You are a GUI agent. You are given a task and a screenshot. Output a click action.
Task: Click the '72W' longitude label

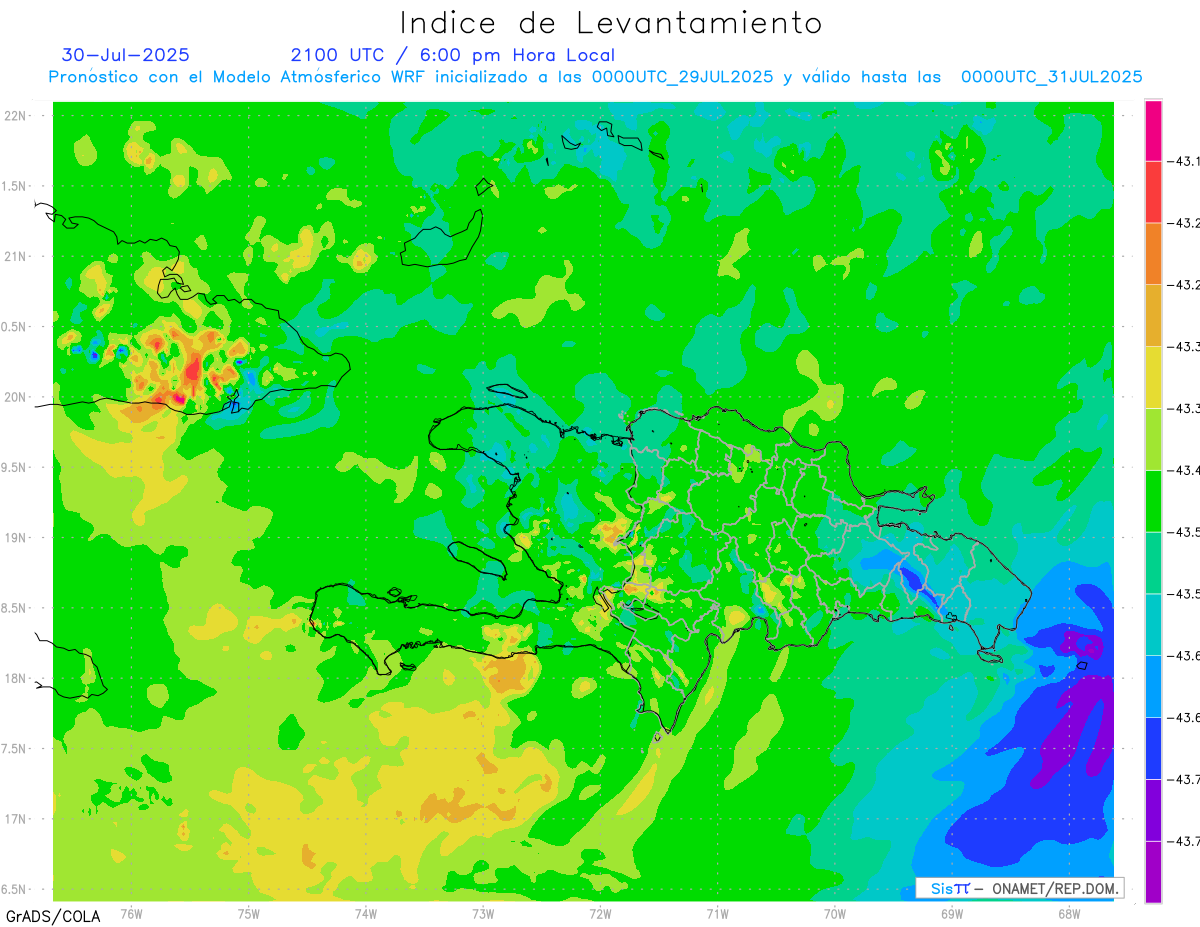600,913
